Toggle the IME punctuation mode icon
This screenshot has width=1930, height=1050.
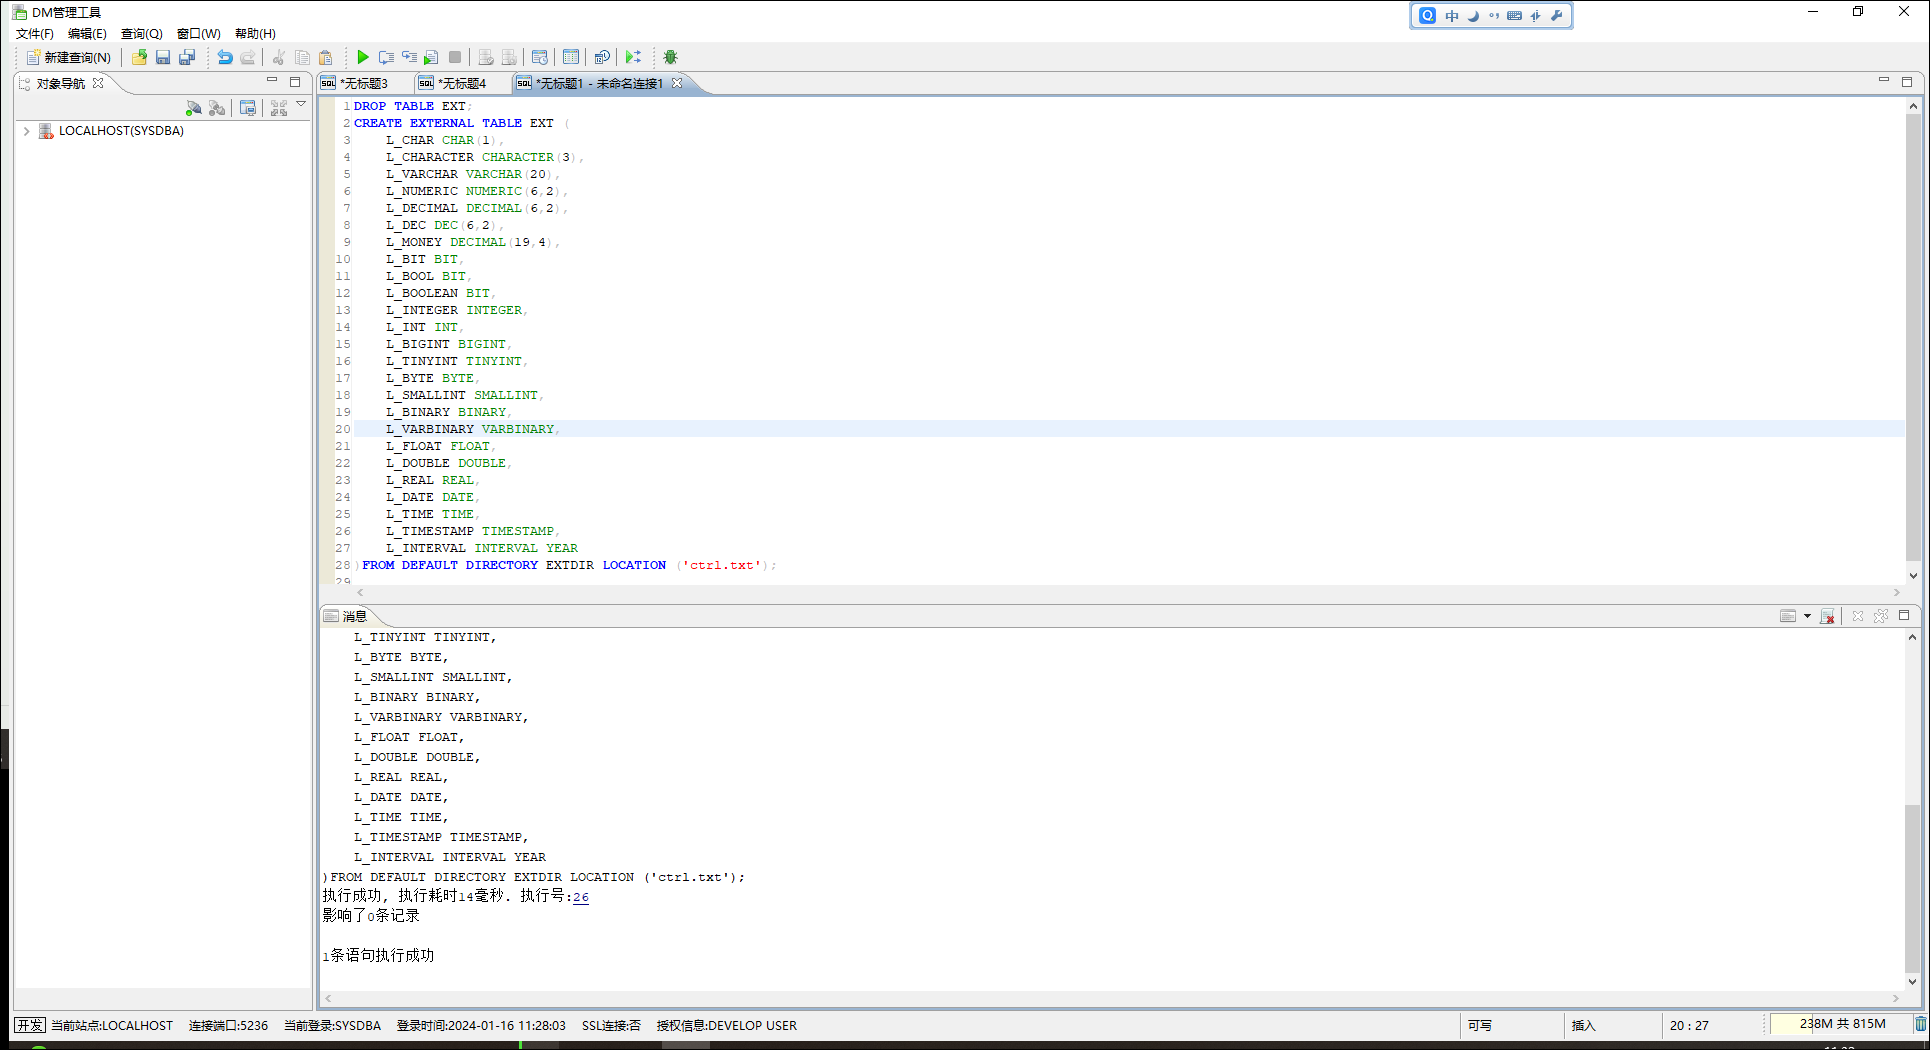pyautogui.click(x=1494, y=15)
